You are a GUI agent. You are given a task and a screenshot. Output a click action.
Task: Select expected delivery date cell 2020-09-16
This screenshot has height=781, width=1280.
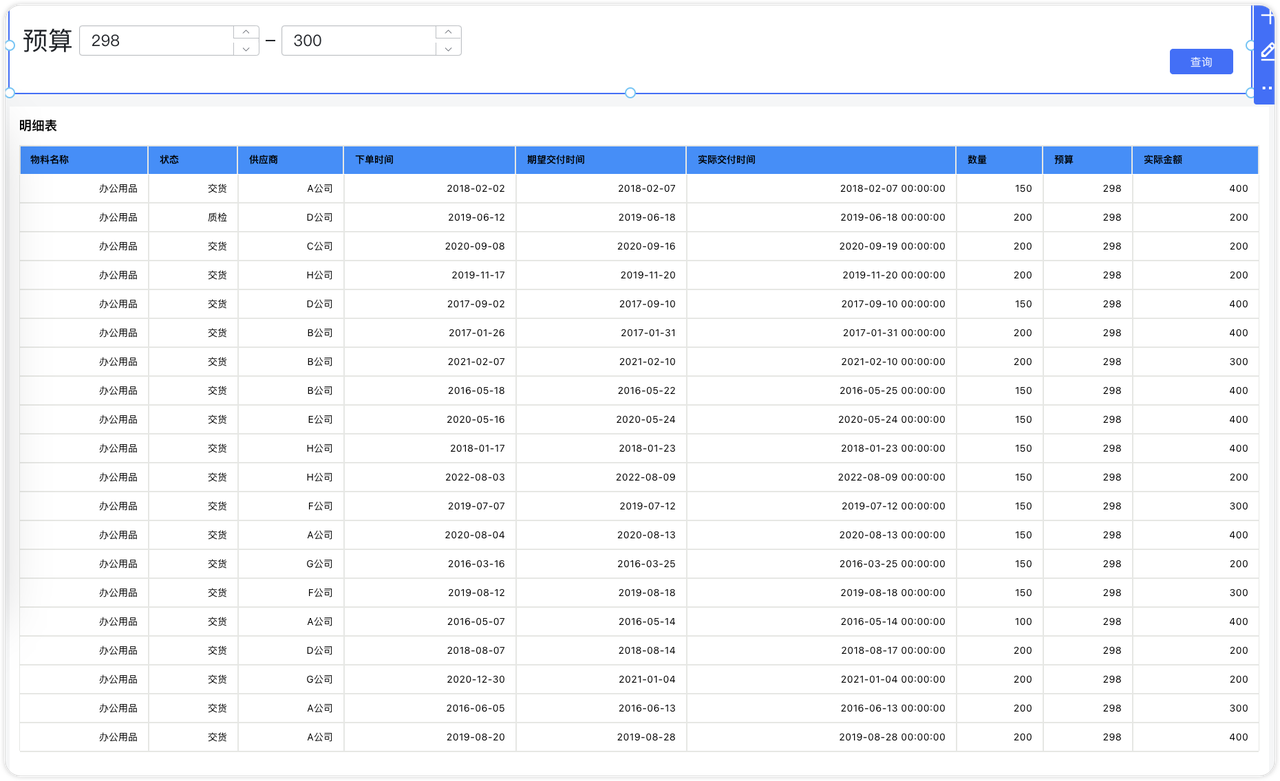pos(601,246)
